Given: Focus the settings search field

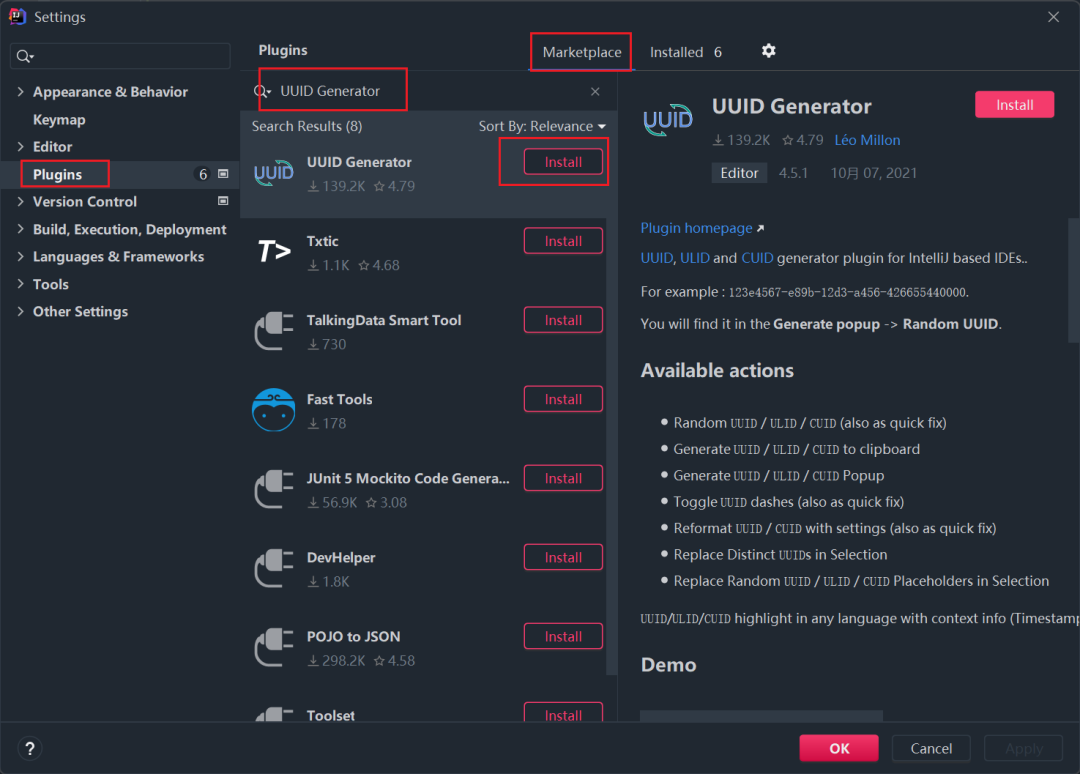Looking at the screenshot, I should (x=120, y=56).
